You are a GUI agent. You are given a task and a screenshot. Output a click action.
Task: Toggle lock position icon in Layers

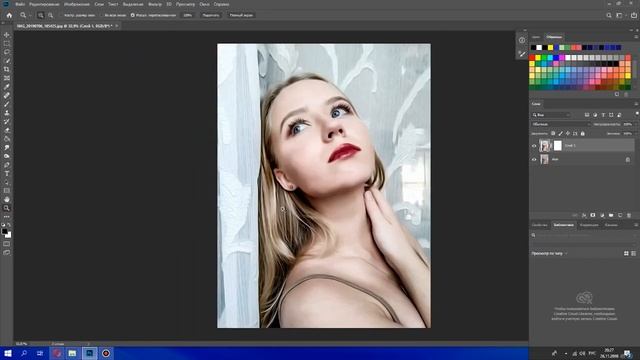click(568, 133)
